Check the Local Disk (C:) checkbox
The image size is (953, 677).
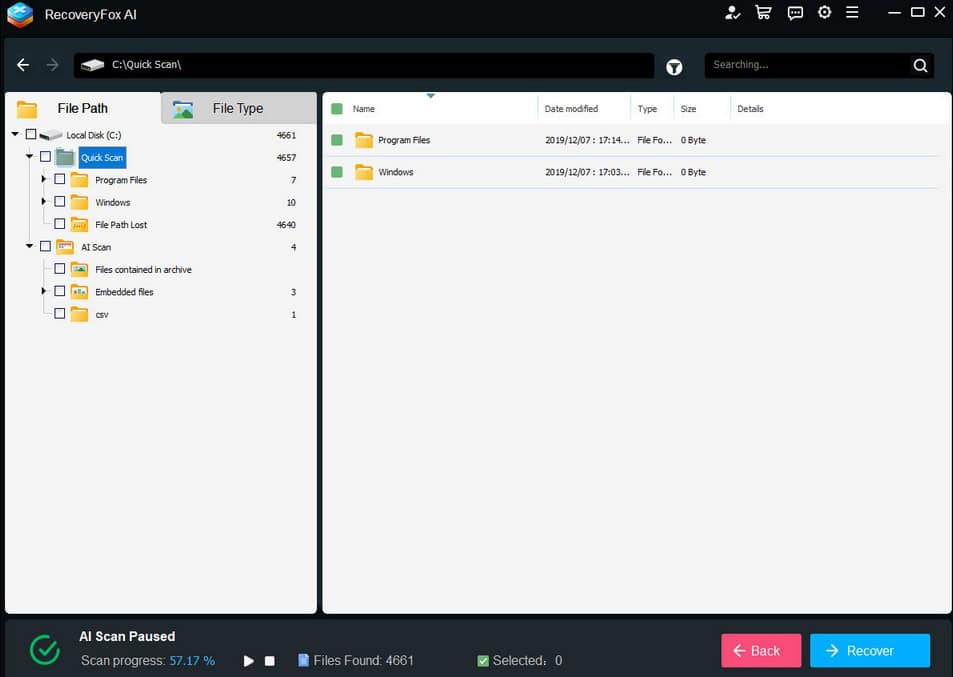31,135
